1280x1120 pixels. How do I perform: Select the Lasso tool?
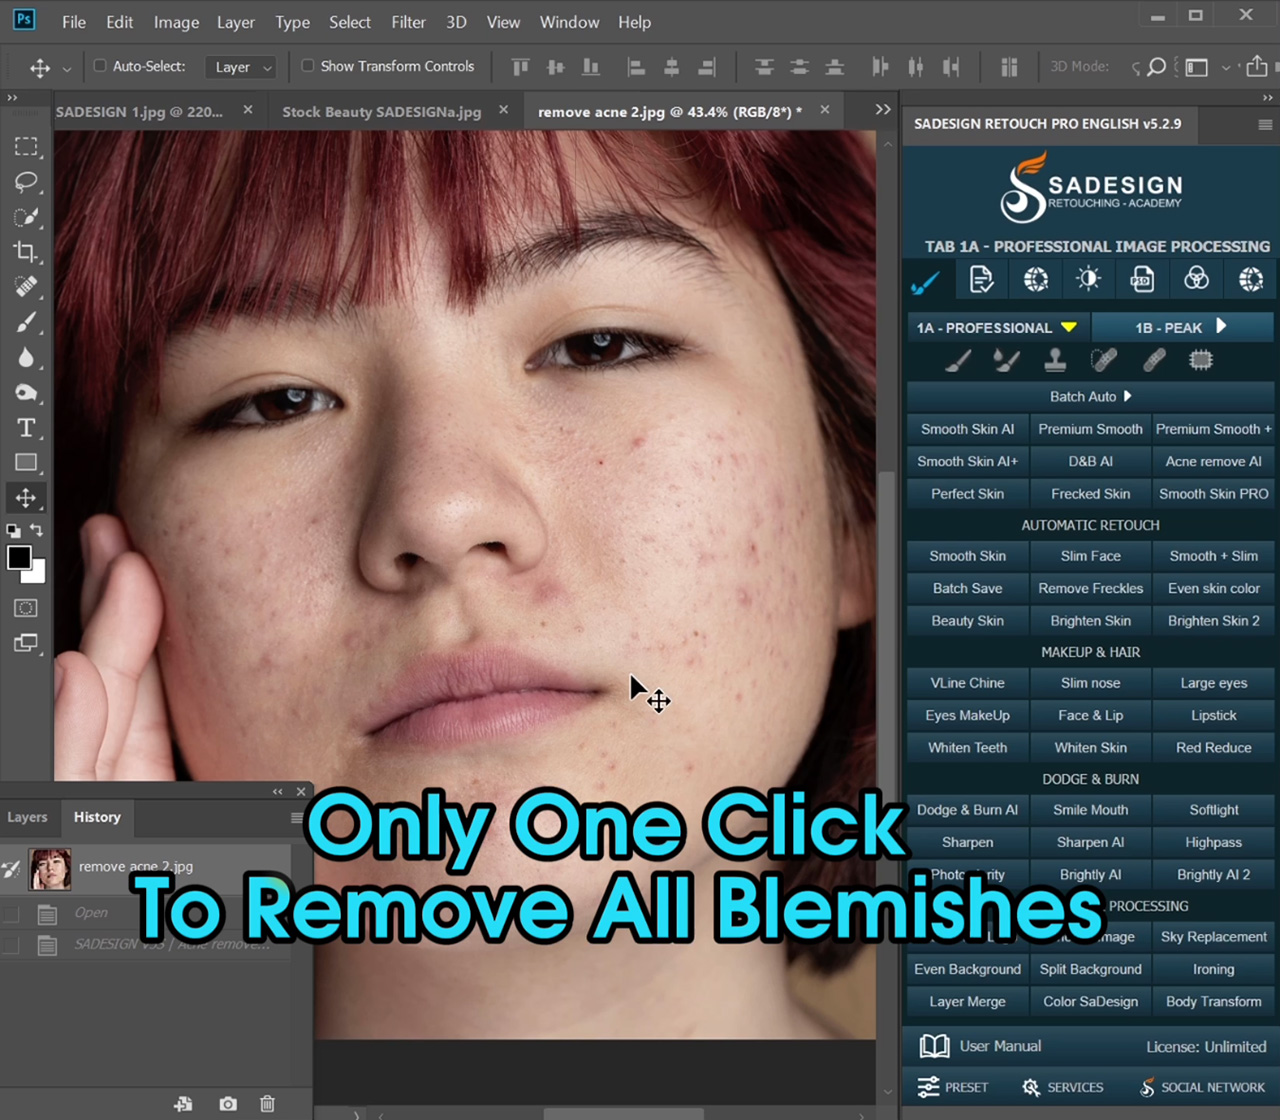[26, 182]
